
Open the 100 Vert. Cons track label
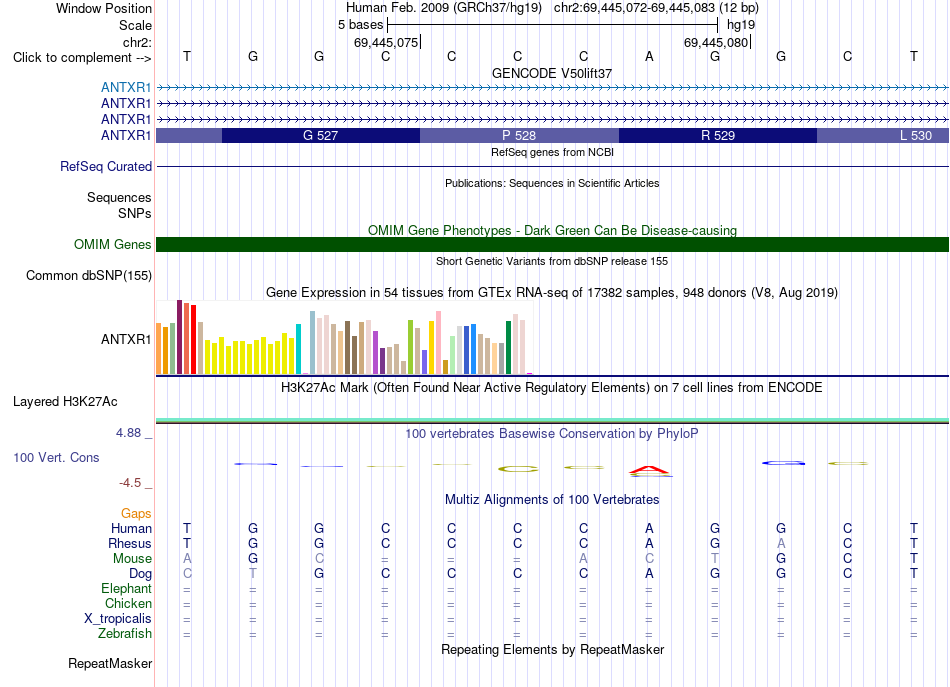[x=56, y=457]
